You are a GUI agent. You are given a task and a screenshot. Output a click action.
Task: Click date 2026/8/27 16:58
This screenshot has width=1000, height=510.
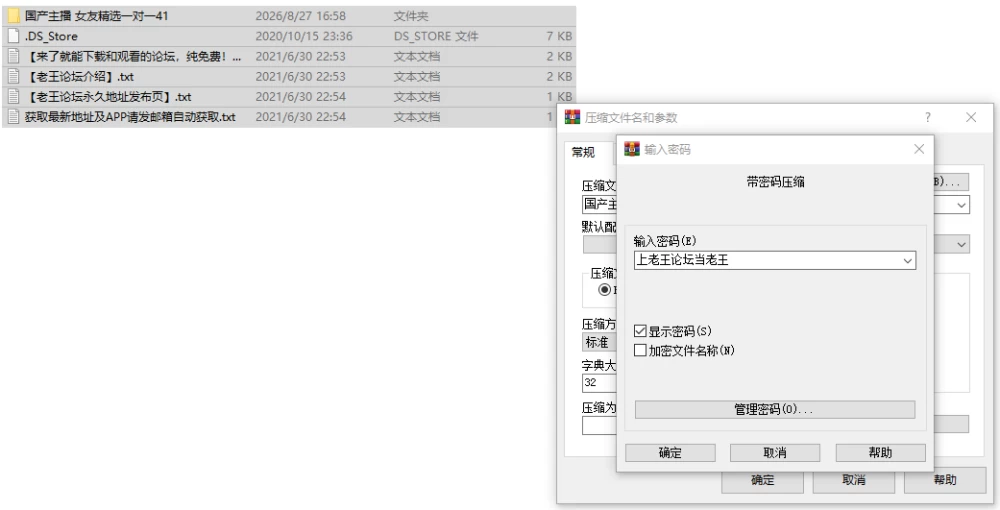click(x=300, y=16)
